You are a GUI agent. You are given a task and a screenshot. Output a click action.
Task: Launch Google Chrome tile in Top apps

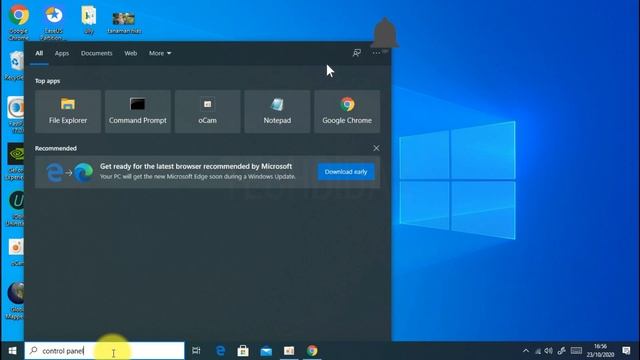pos(347,111)
